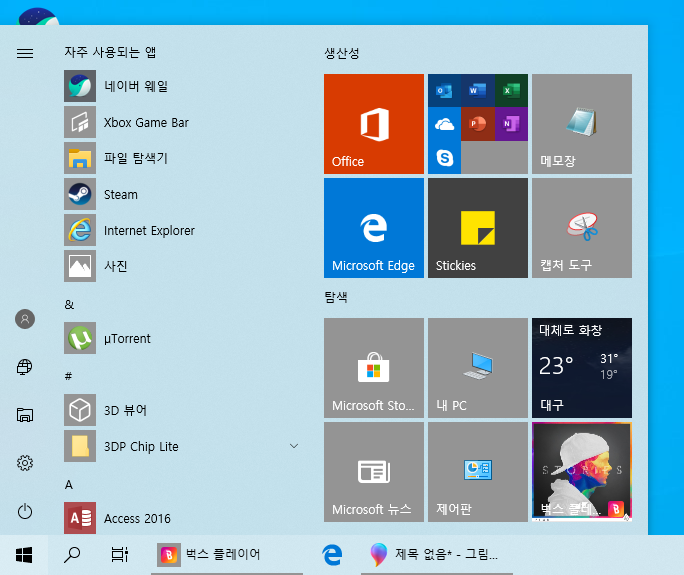Open the Microsoft 뉴스 tile
The width and height of the screenshot is (684, 575).
374,472
